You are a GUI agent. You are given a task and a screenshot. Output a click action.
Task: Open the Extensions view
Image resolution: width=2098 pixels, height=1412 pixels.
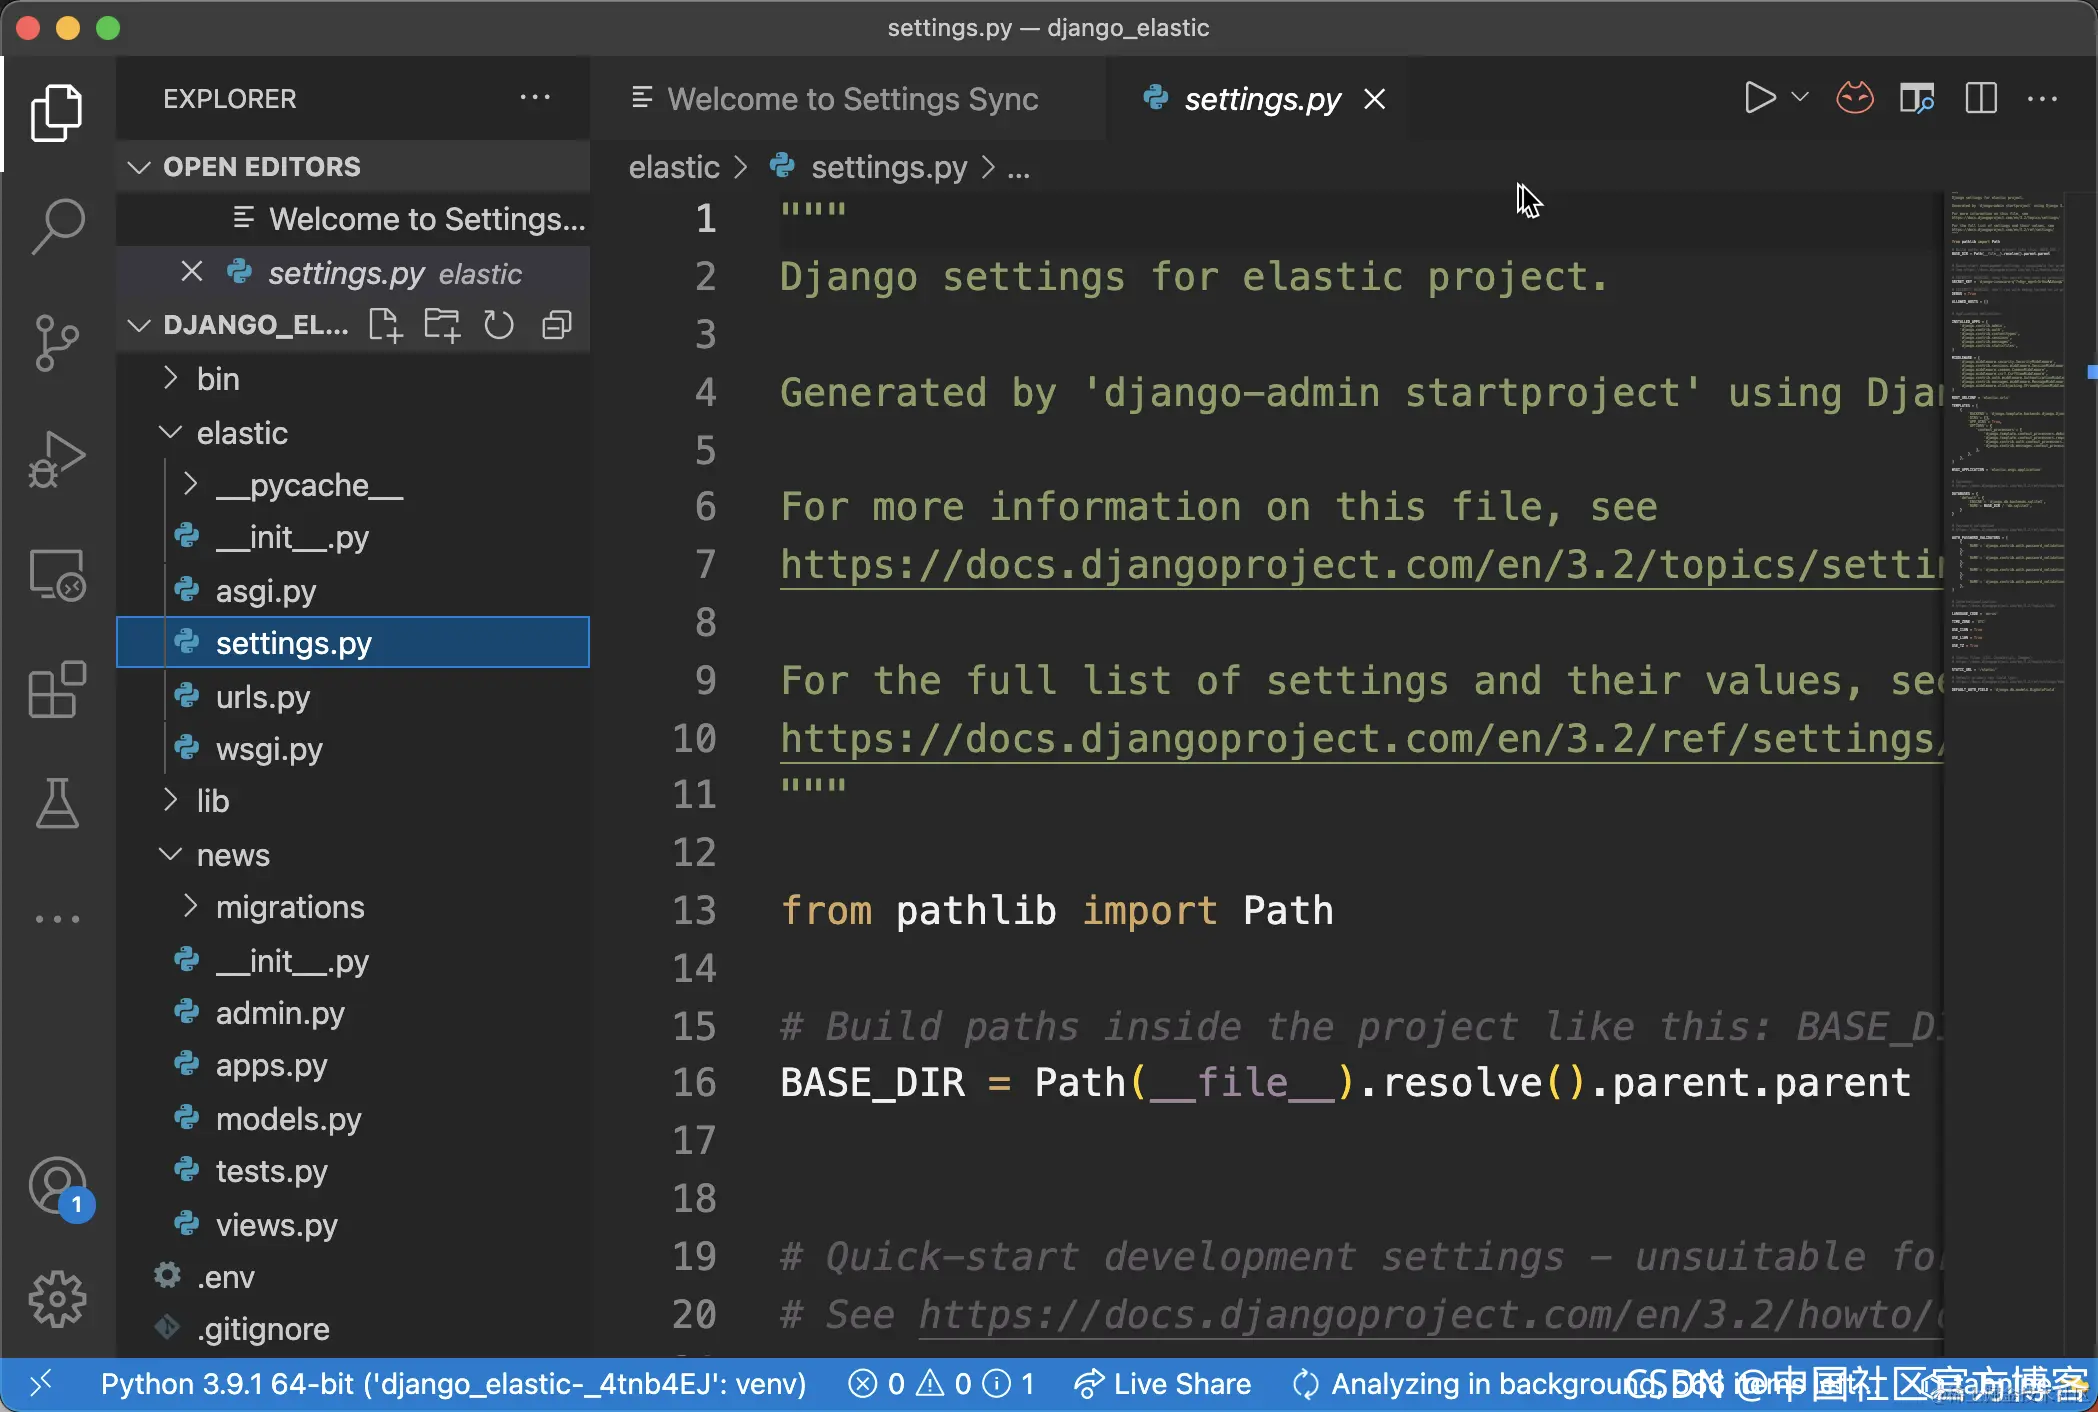coord(57,689)
